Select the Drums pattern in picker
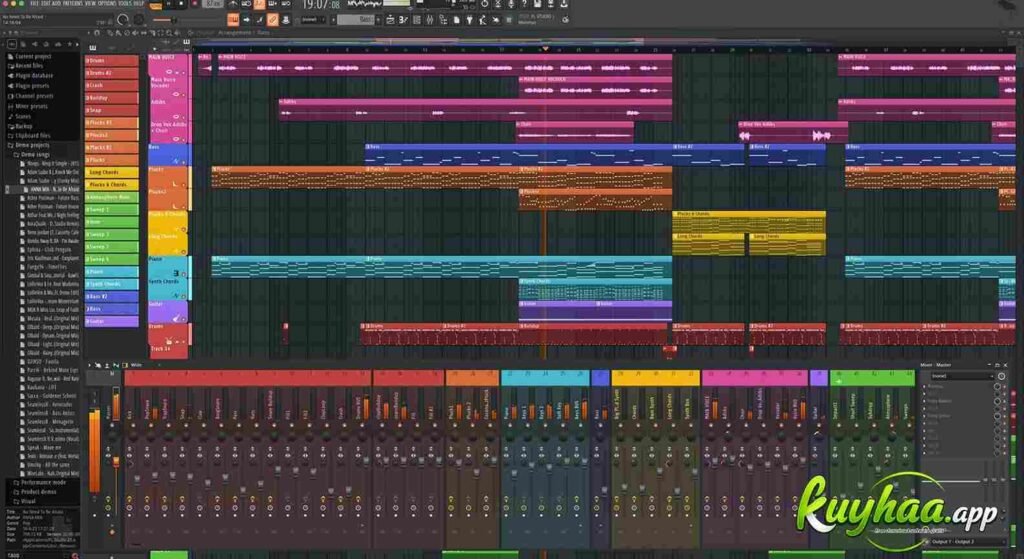This screenshot has width=1024, height=559. coord(112,61)
